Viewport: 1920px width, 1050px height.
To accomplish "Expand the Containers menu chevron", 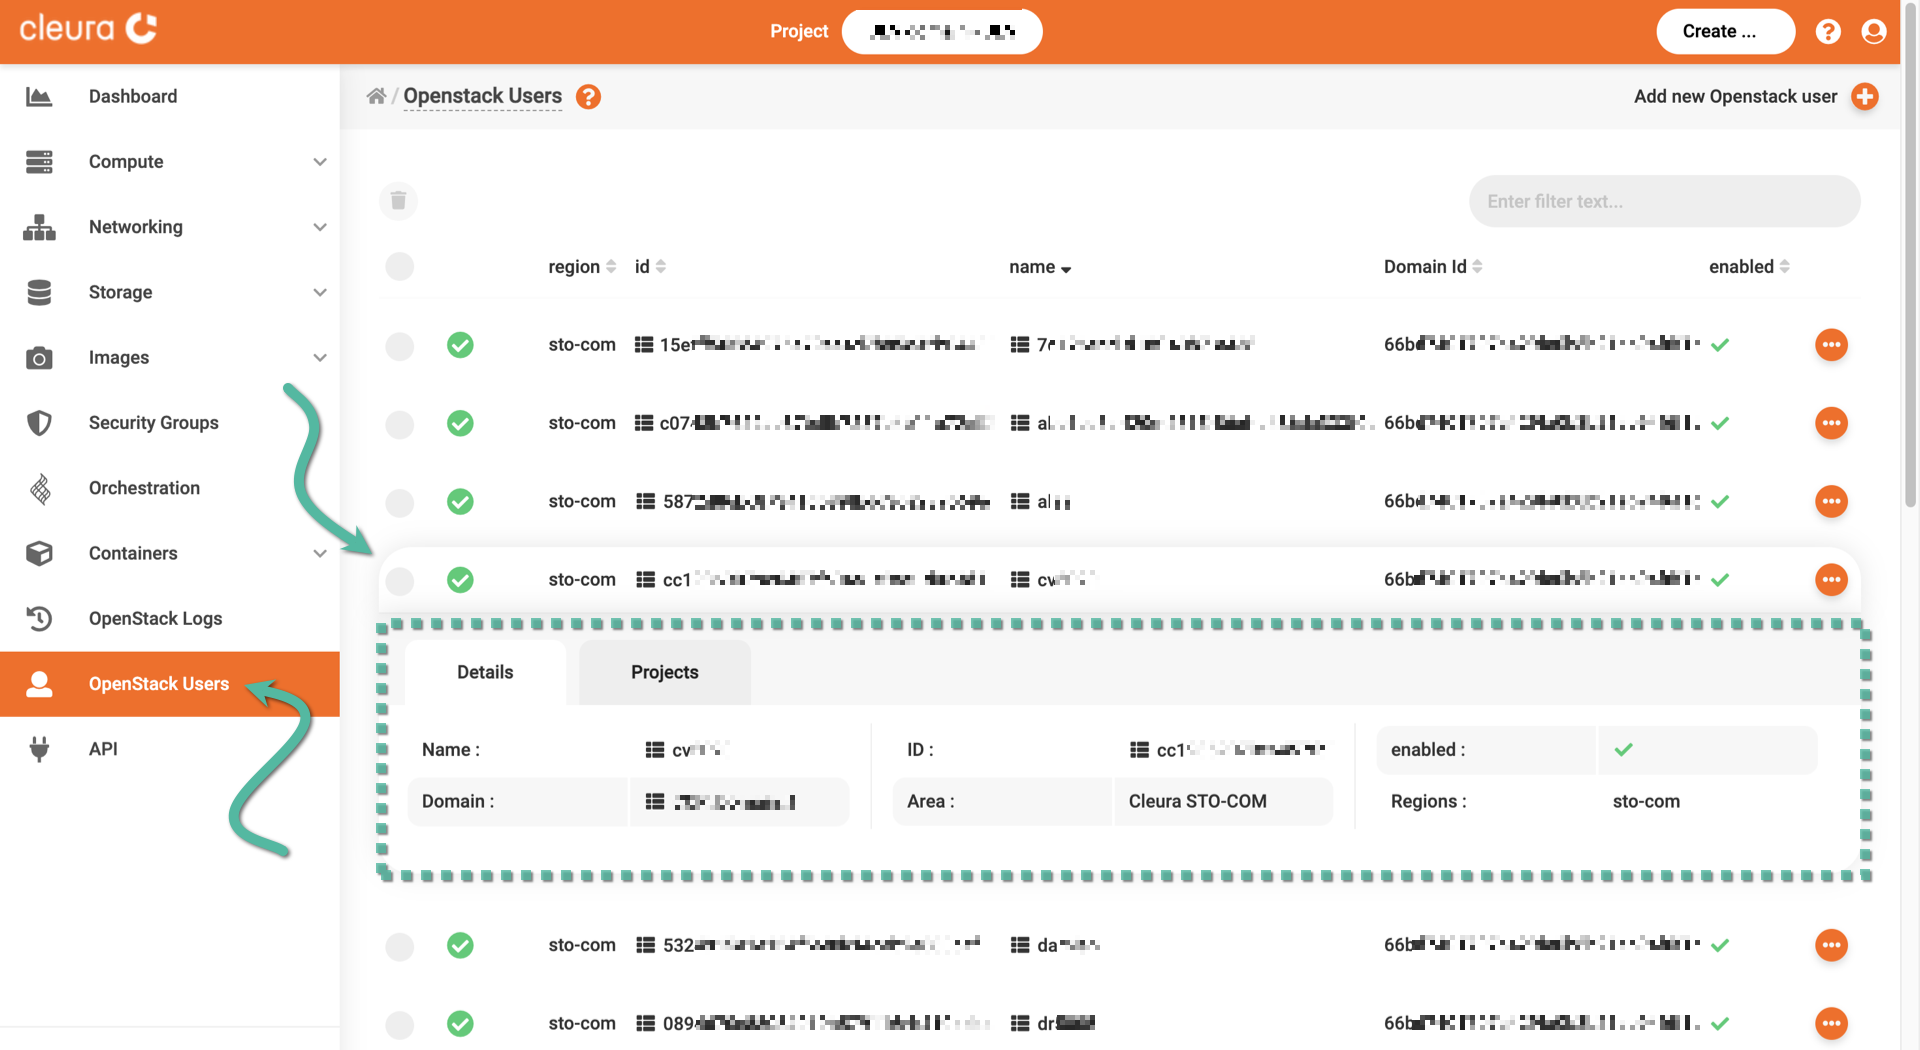I will tap(320, 553).
